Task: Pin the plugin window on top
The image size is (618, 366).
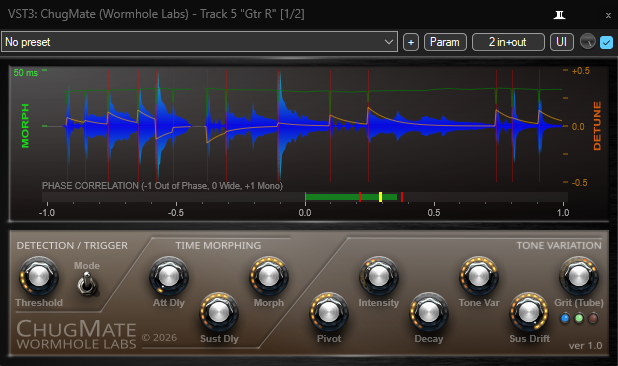Action: point(559,15)
